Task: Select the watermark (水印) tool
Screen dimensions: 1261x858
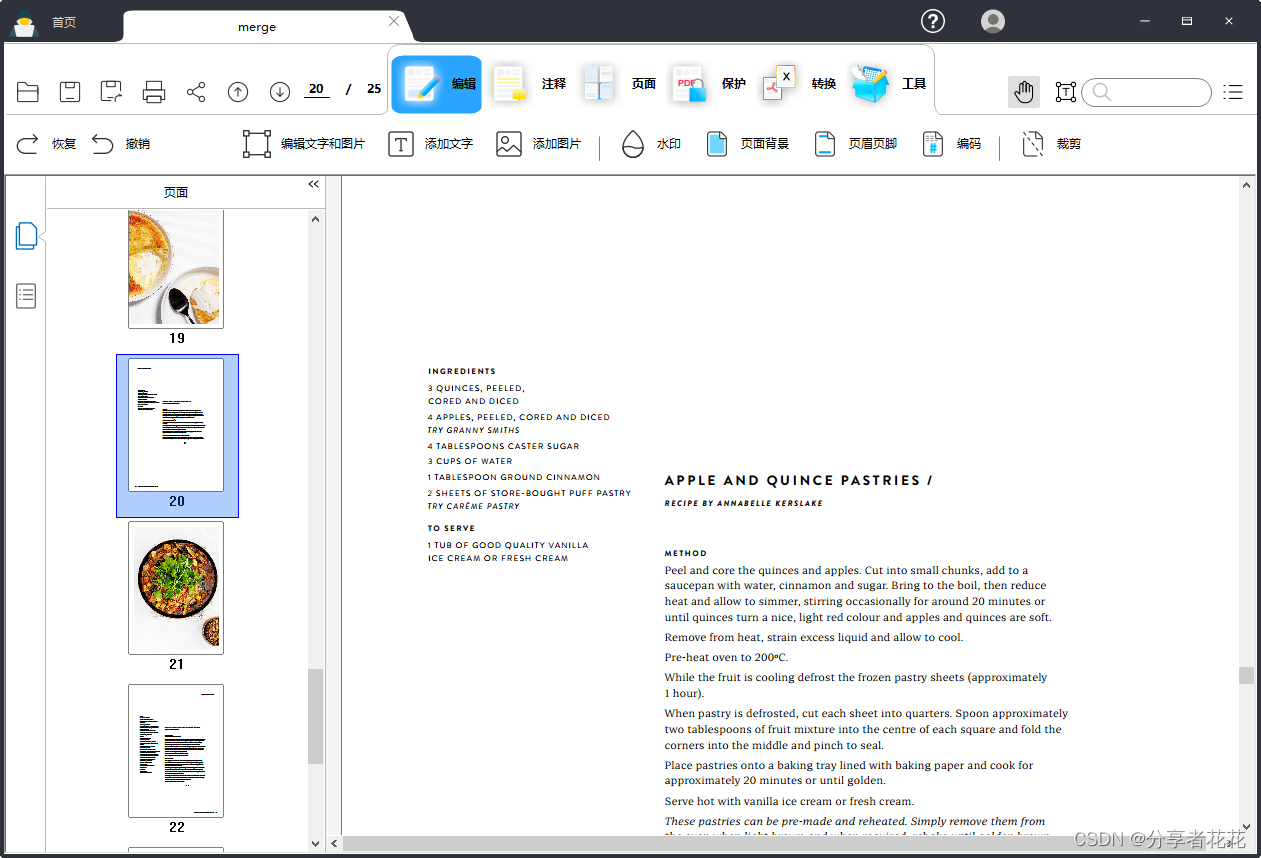Action: (x=651, y=144)
